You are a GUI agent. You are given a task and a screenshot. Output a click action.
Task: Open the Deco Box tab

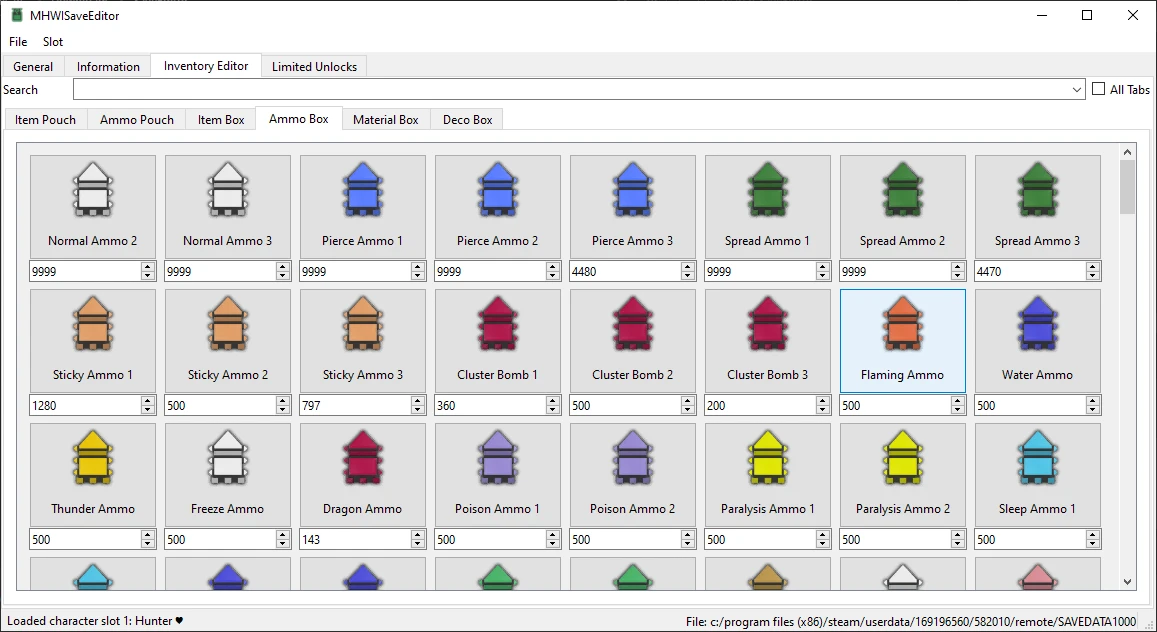click(x=467, y=119)
